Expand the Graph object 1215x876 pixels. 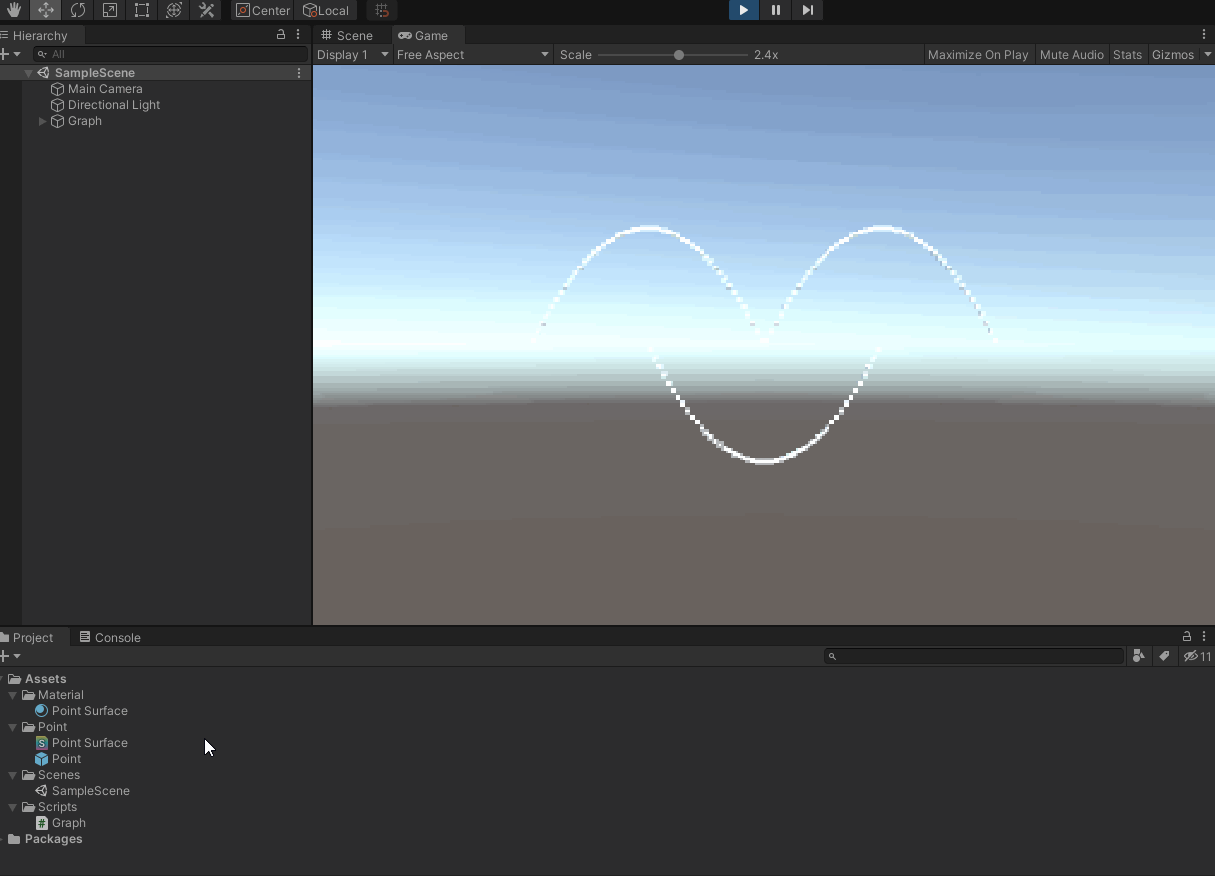42,121
